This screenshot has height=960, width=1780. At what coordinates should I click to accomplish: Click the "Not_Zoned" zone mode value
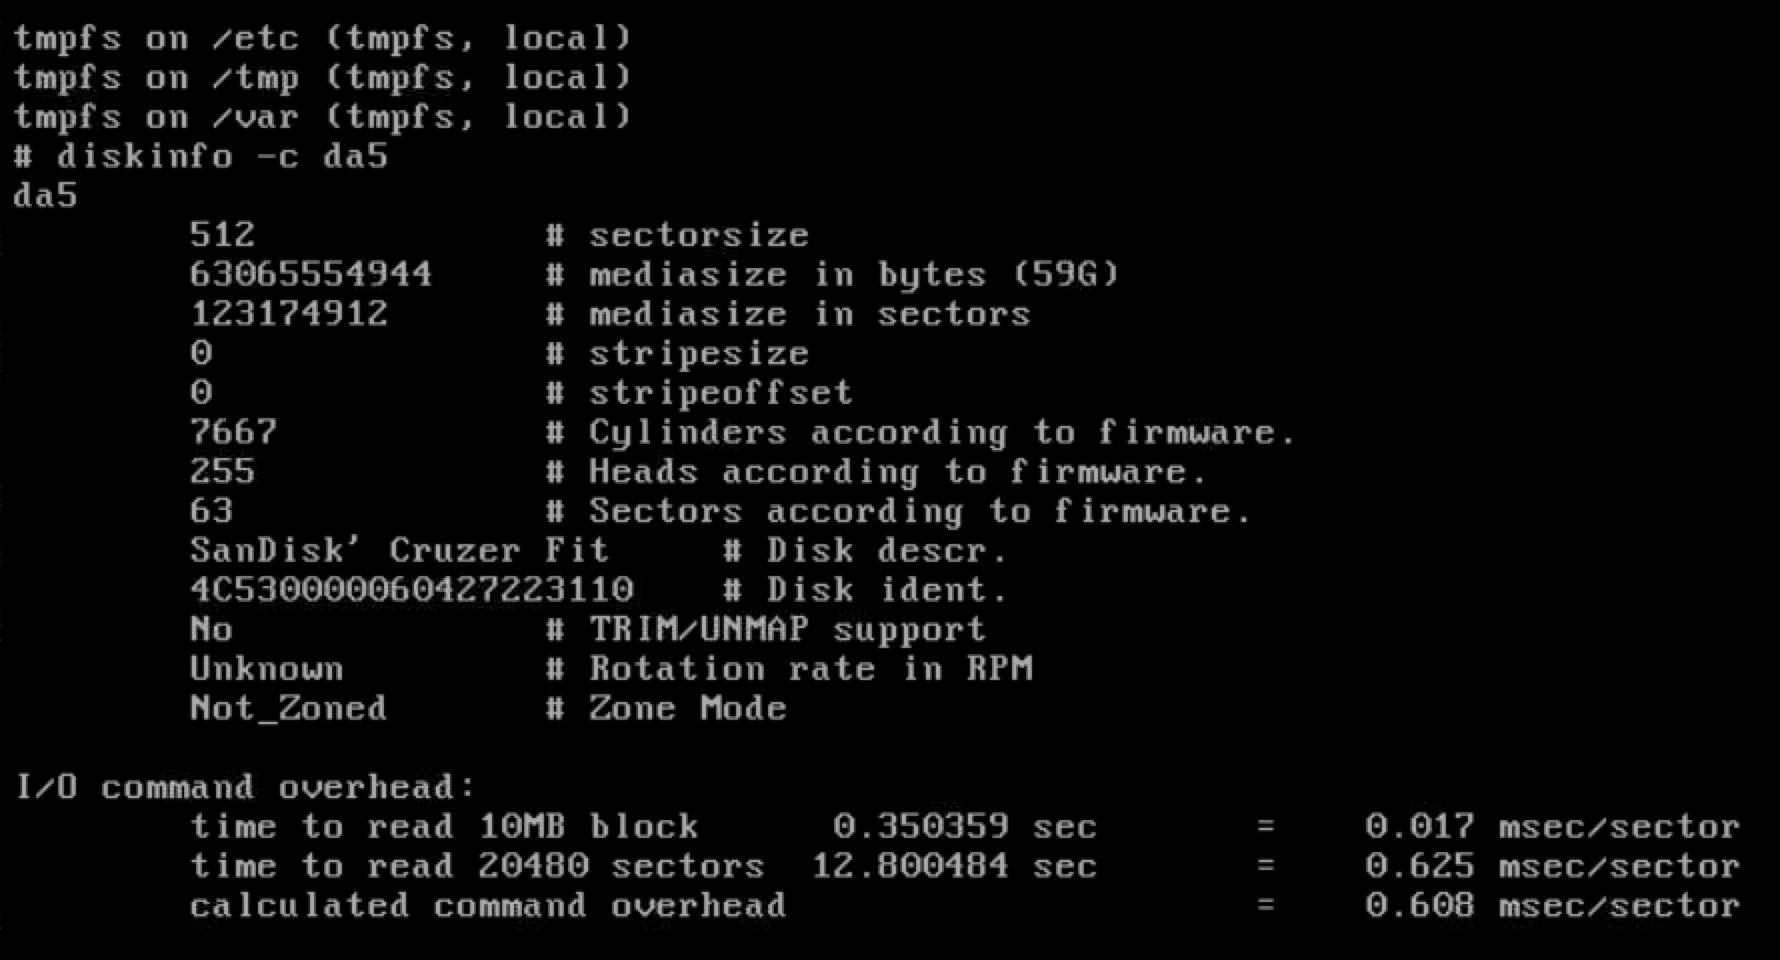click(x=288, y=708)
